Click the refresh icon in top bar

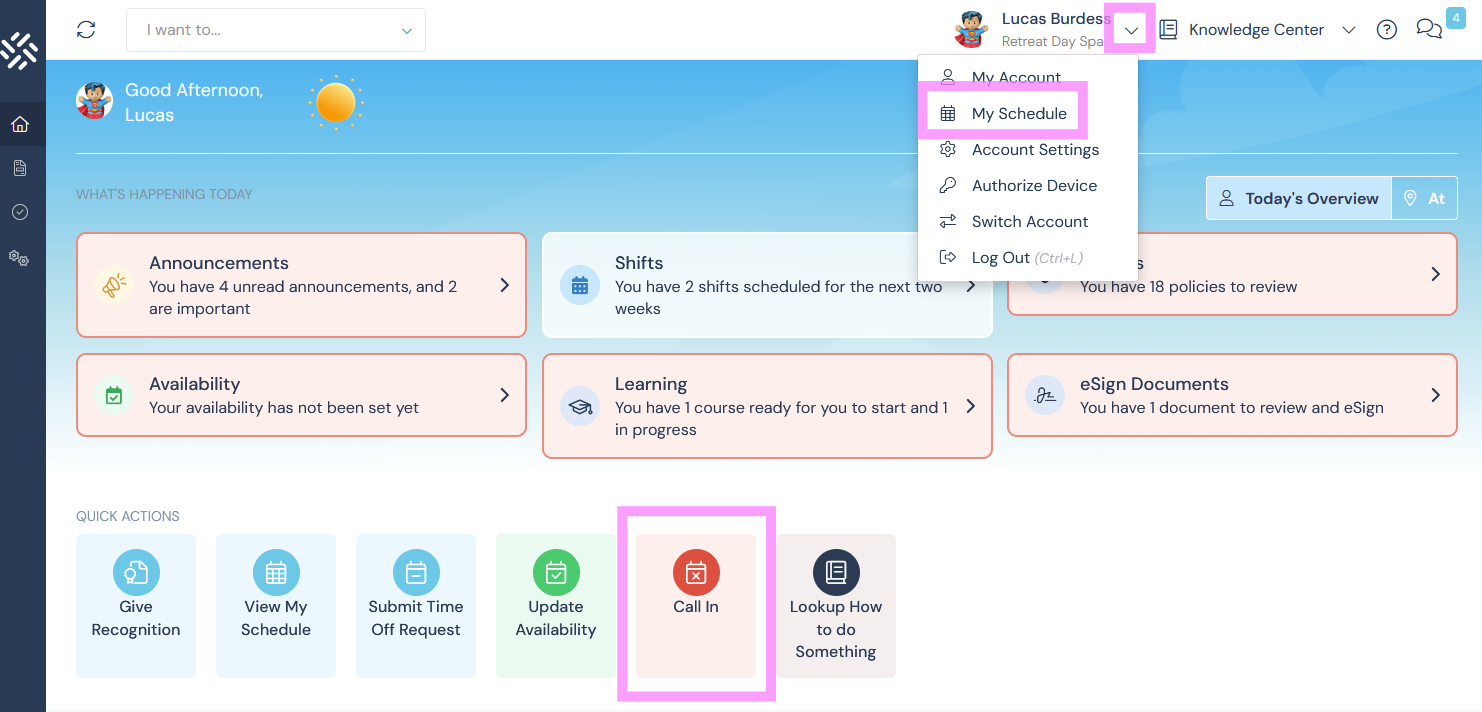86,30
